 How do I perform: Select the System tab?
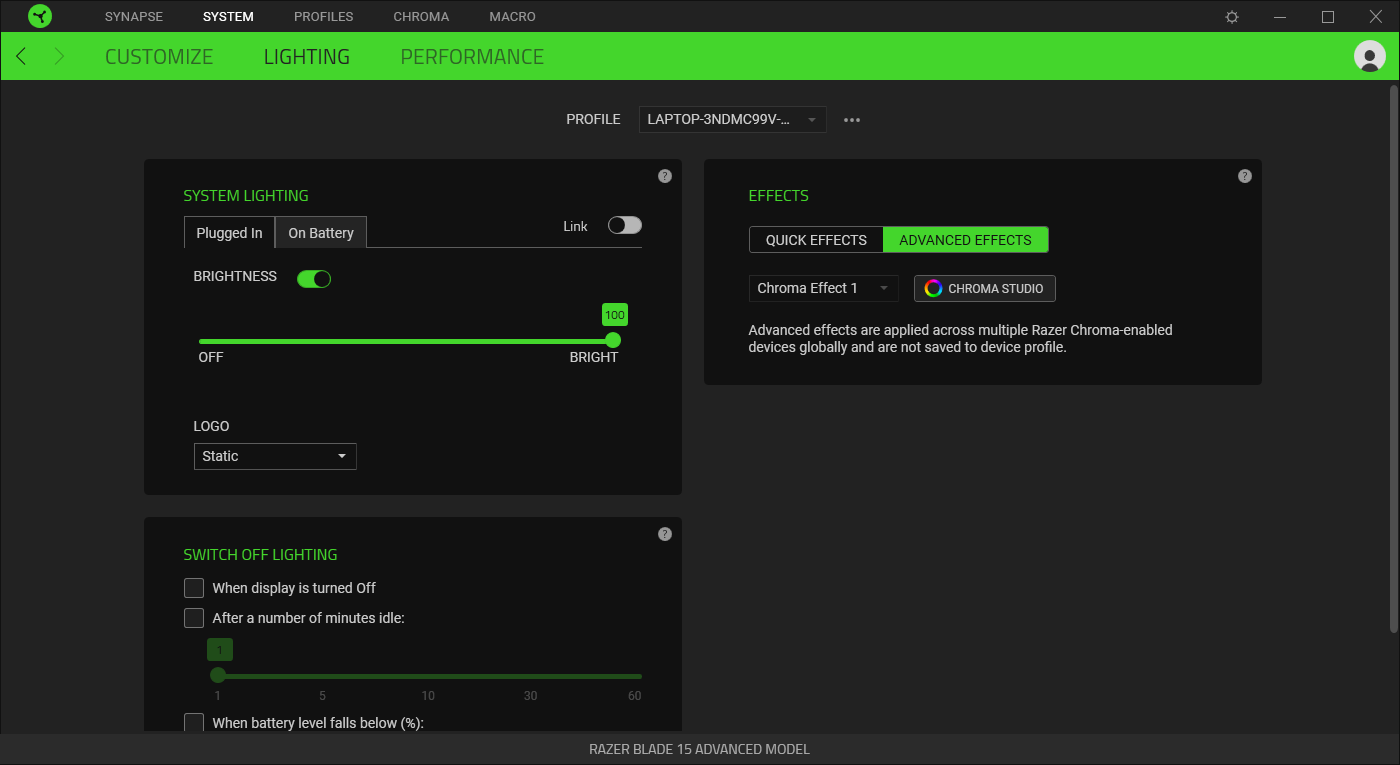click(228, 17)
